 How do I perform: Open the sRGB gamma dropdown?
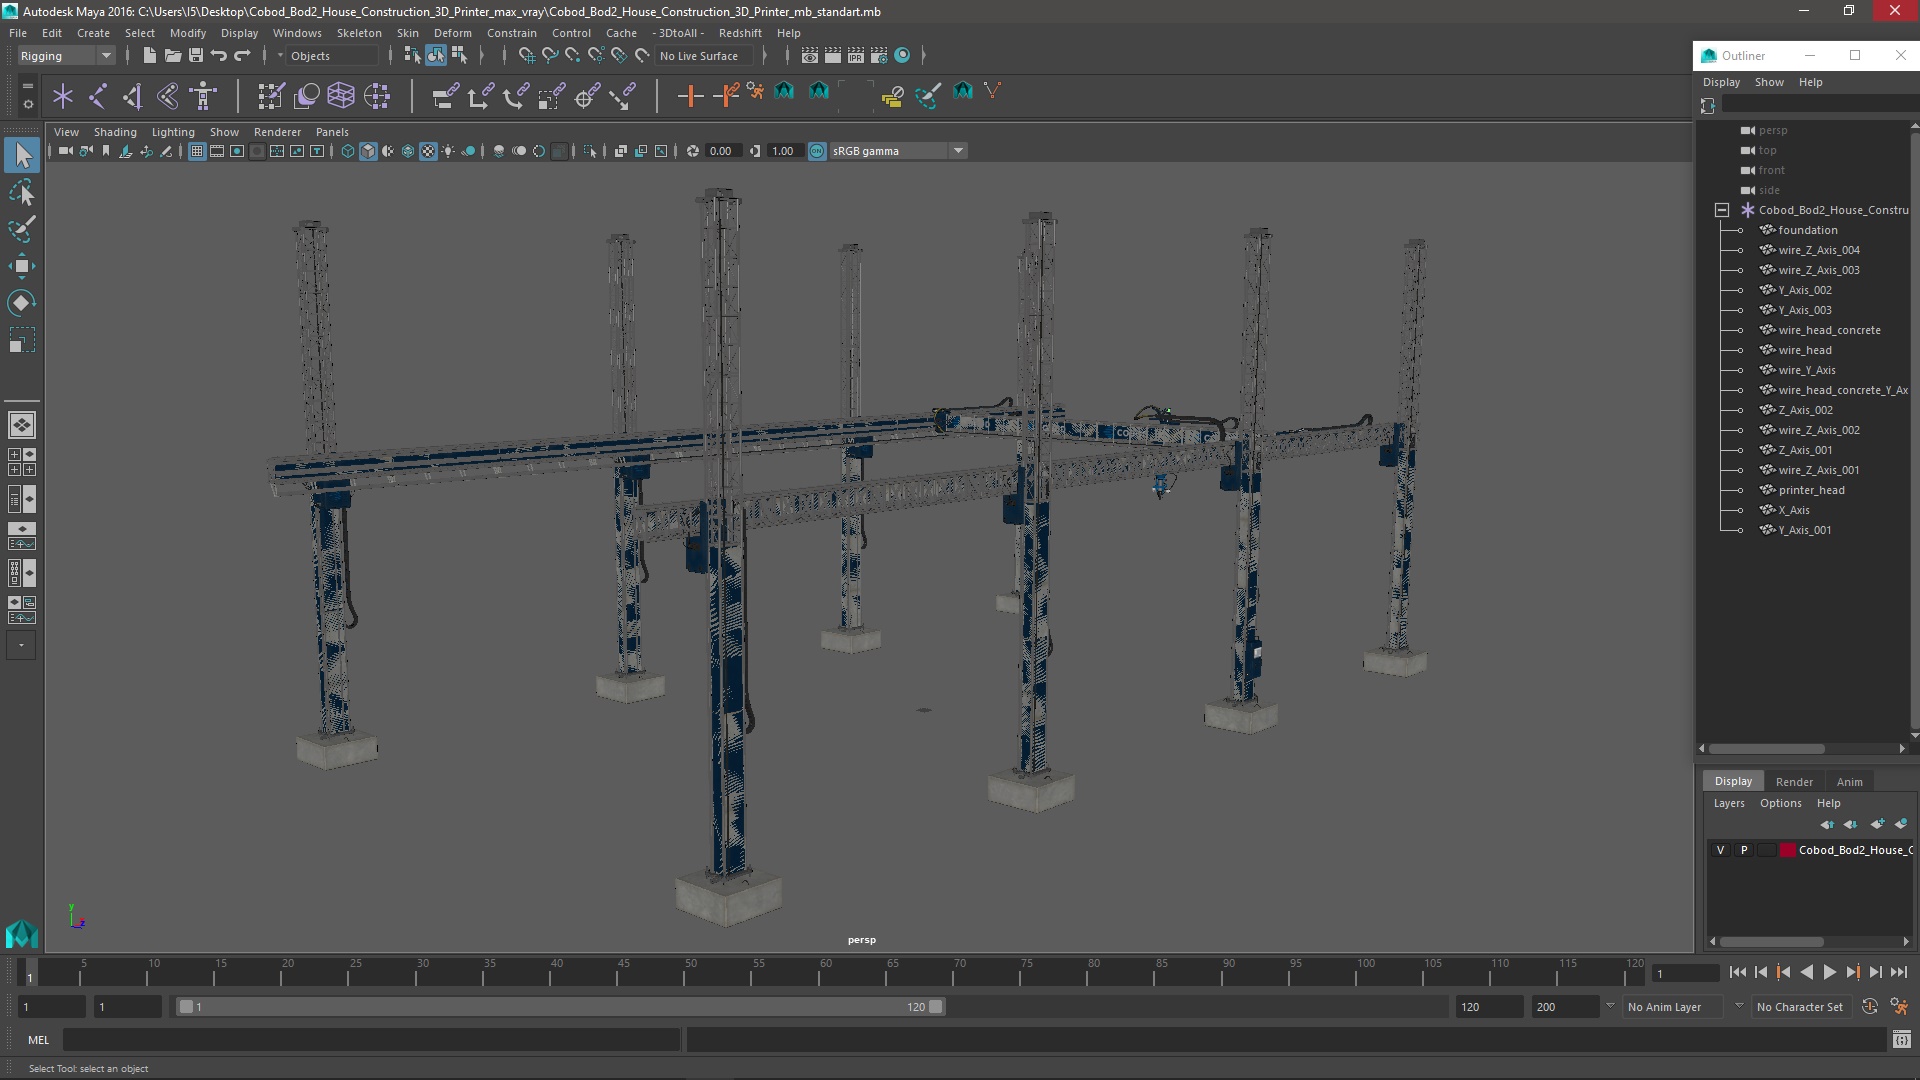957,151
